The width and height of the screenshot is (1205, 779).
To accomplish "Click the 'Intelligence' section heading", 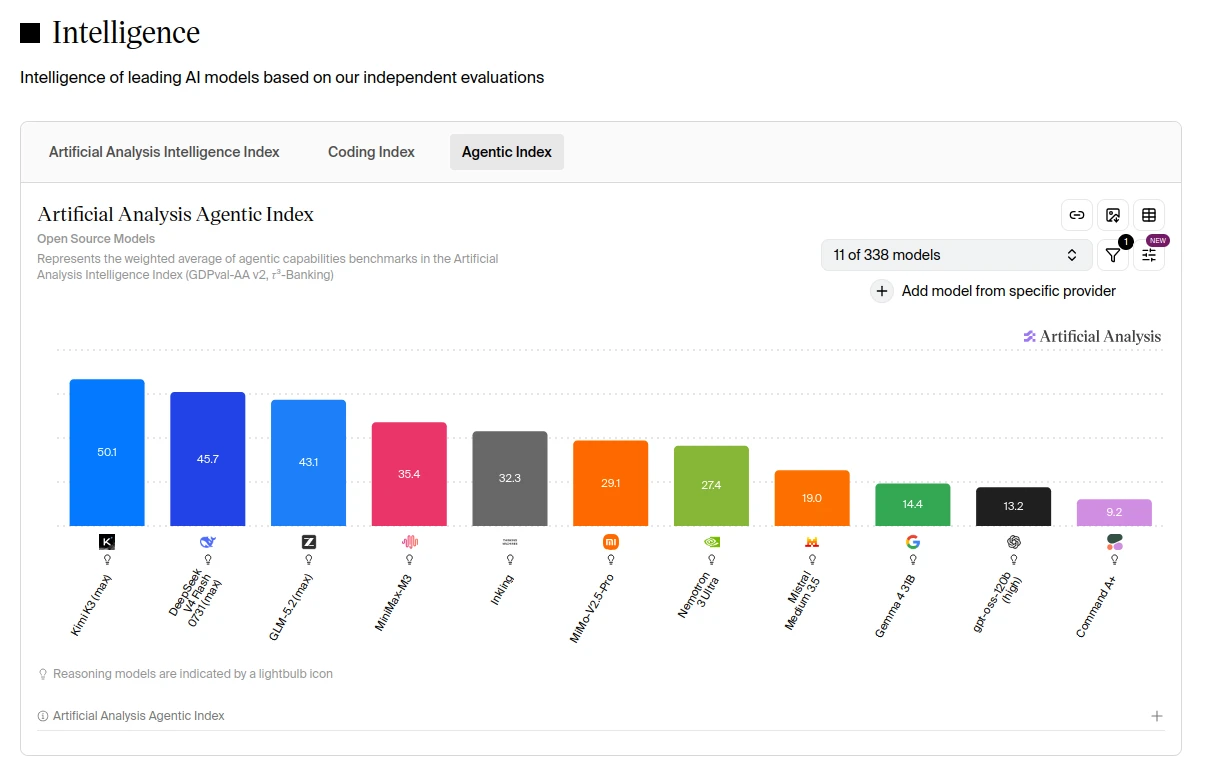I will coord(126,33).
